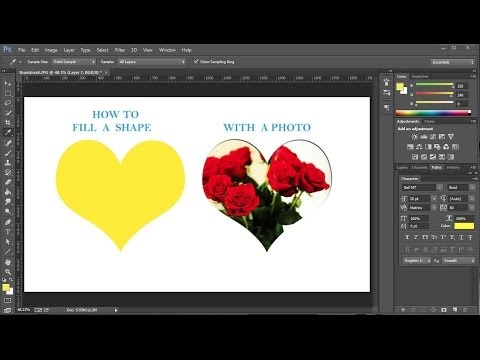Toggle Small Caps in Character panel
480x360 pixels.
click(434, 237)
